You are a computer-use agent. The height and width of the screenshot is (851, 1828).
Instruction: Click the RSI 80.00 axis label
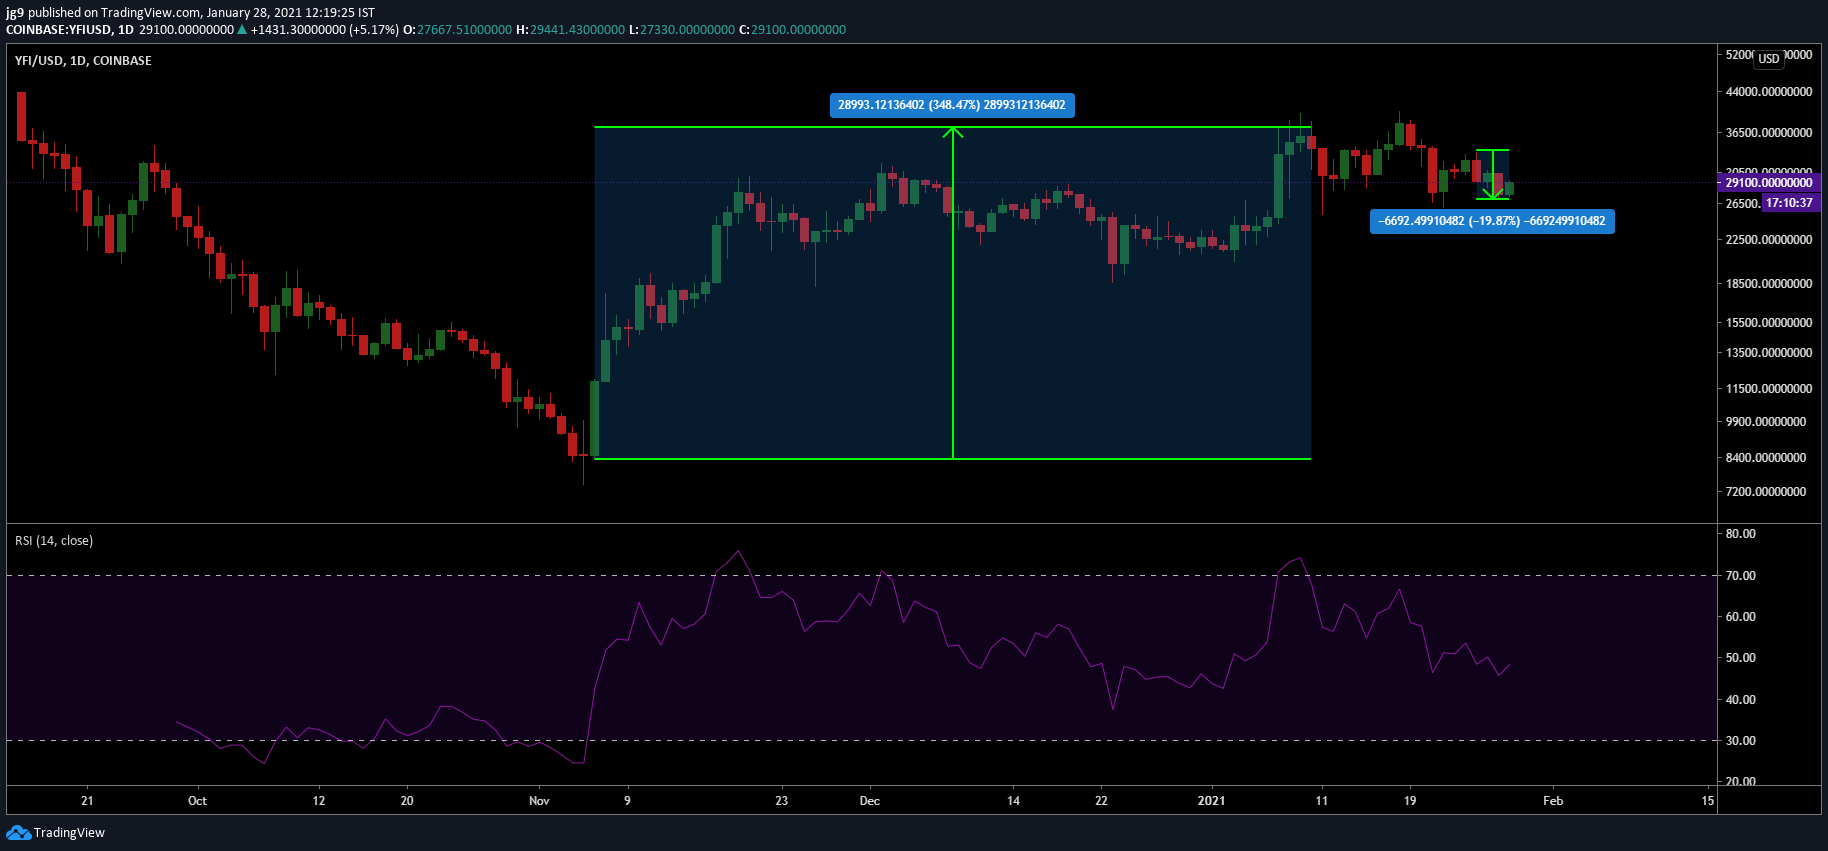tap(1741, 534)
